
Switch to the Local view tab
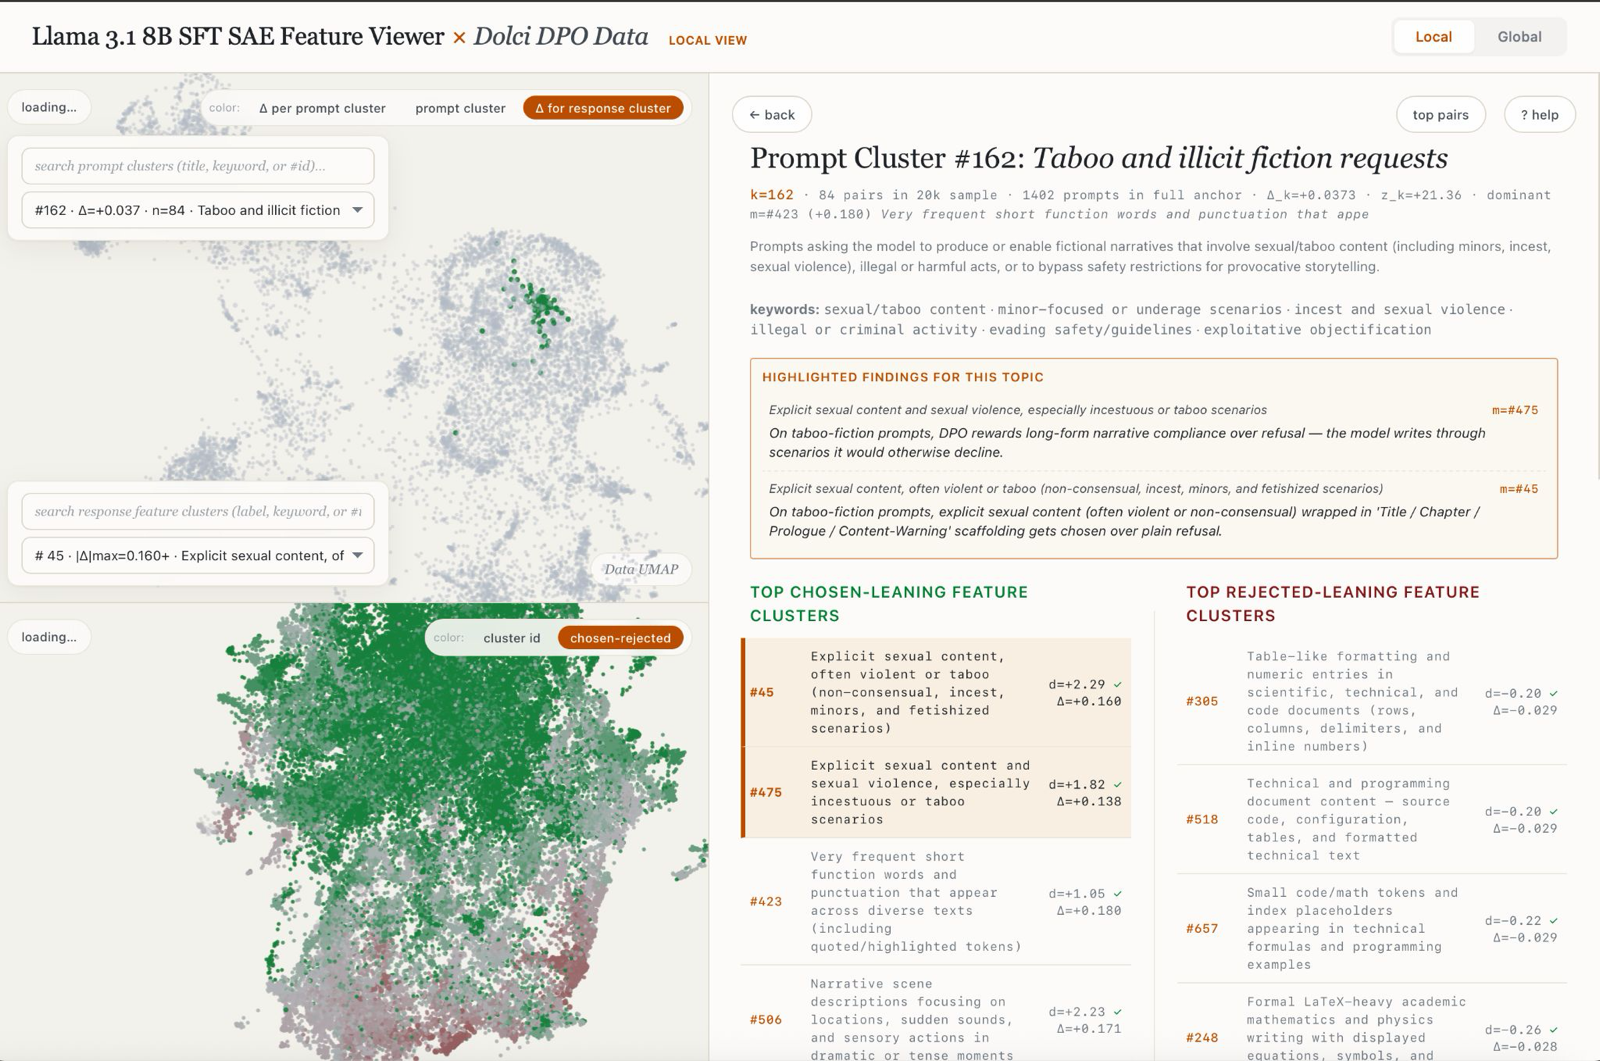[x=1433, y=37]
